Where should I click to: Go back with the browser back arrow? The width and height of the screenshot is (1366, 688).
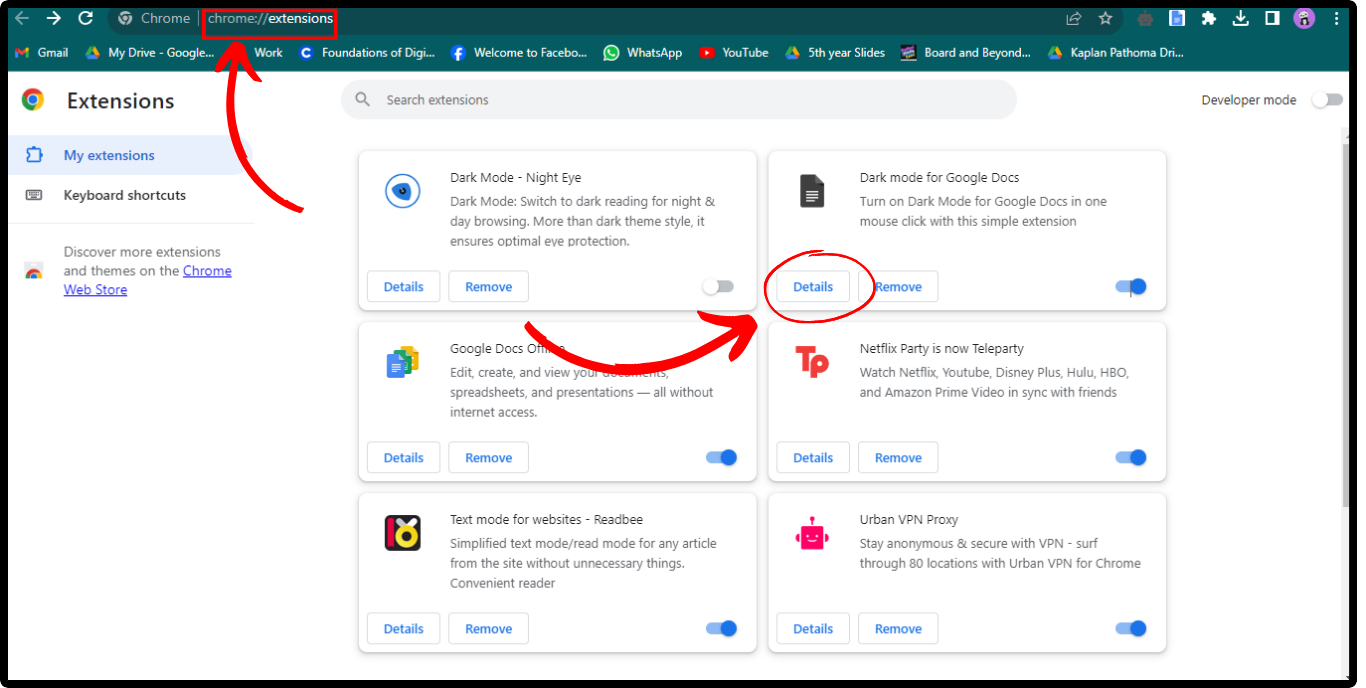(x=21, y=18)
